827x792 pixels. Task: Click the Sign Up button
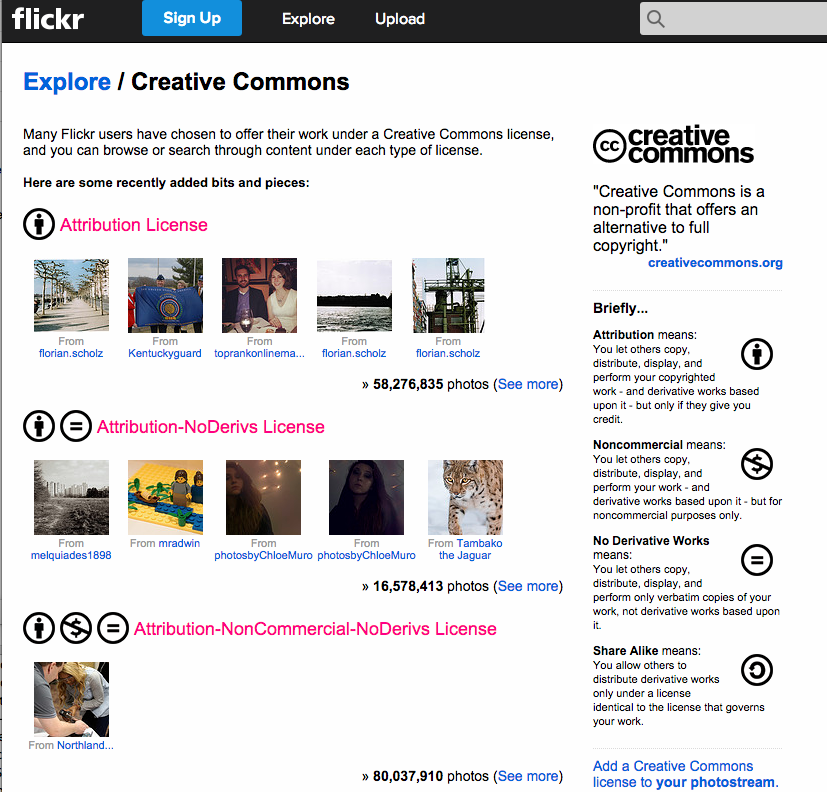(x=192, y=18)
